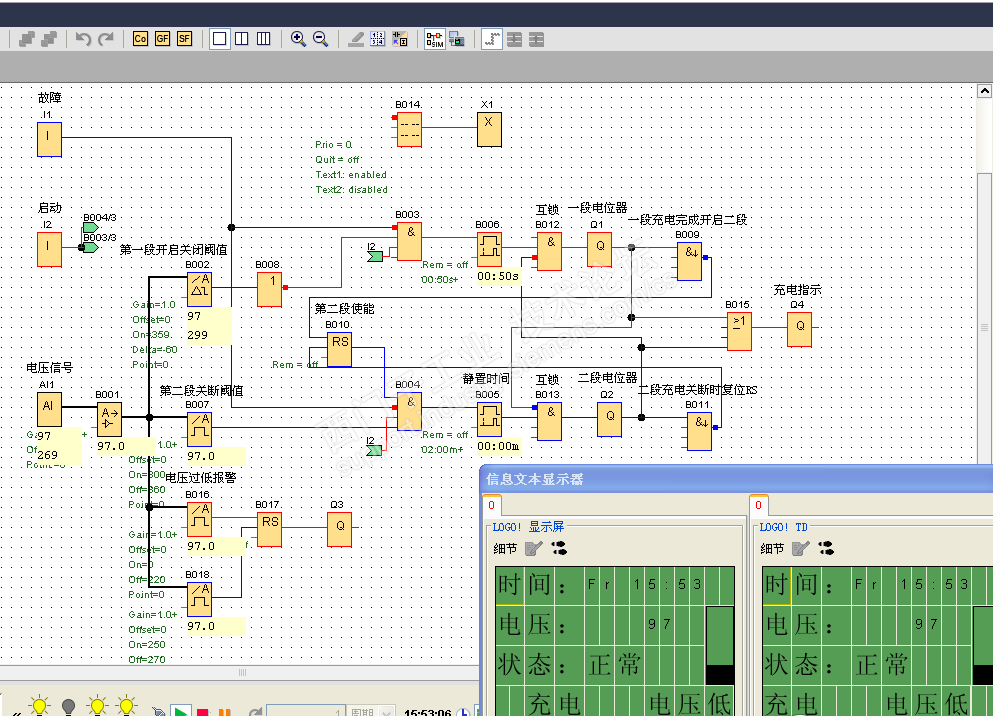Click the undo arrow in toolbar

83,39
